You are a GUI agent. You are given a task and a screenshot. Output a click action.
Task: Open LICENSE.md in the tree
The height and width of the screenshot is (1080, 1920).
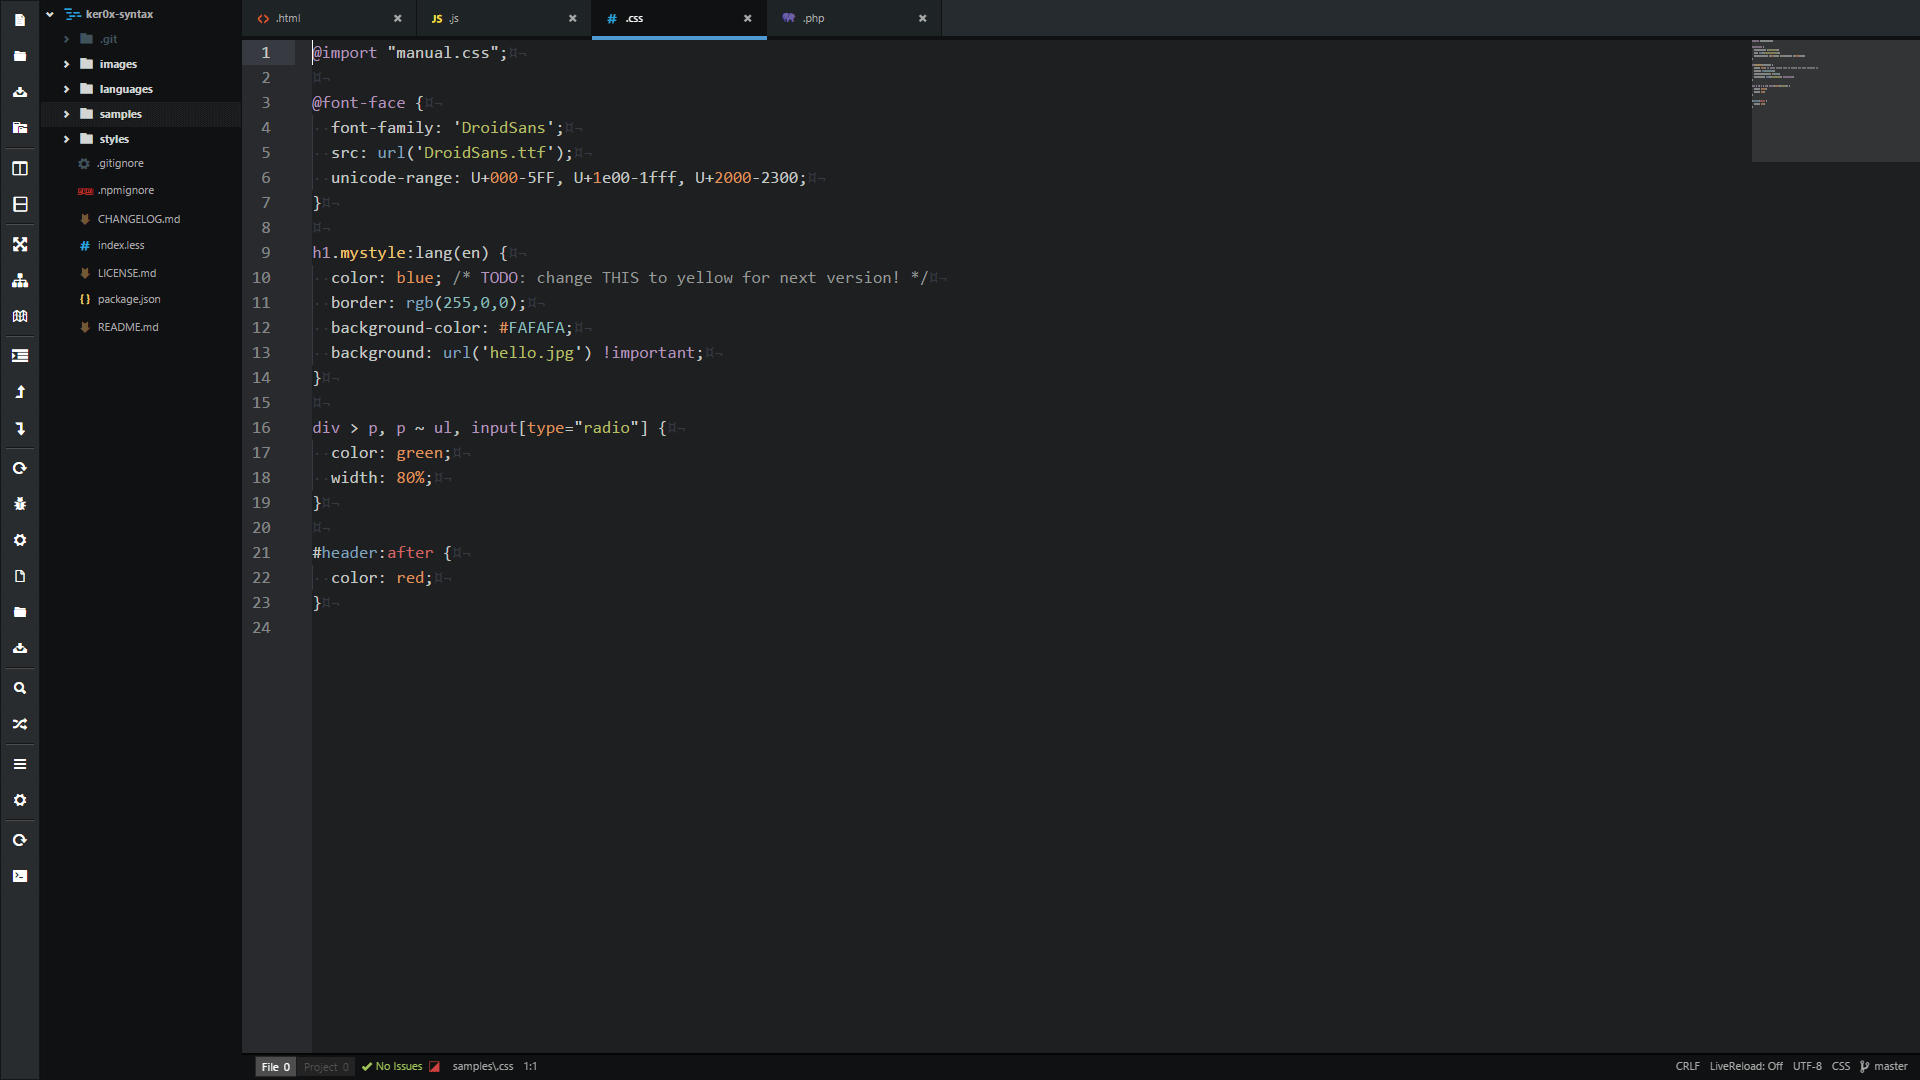[127, 273]
